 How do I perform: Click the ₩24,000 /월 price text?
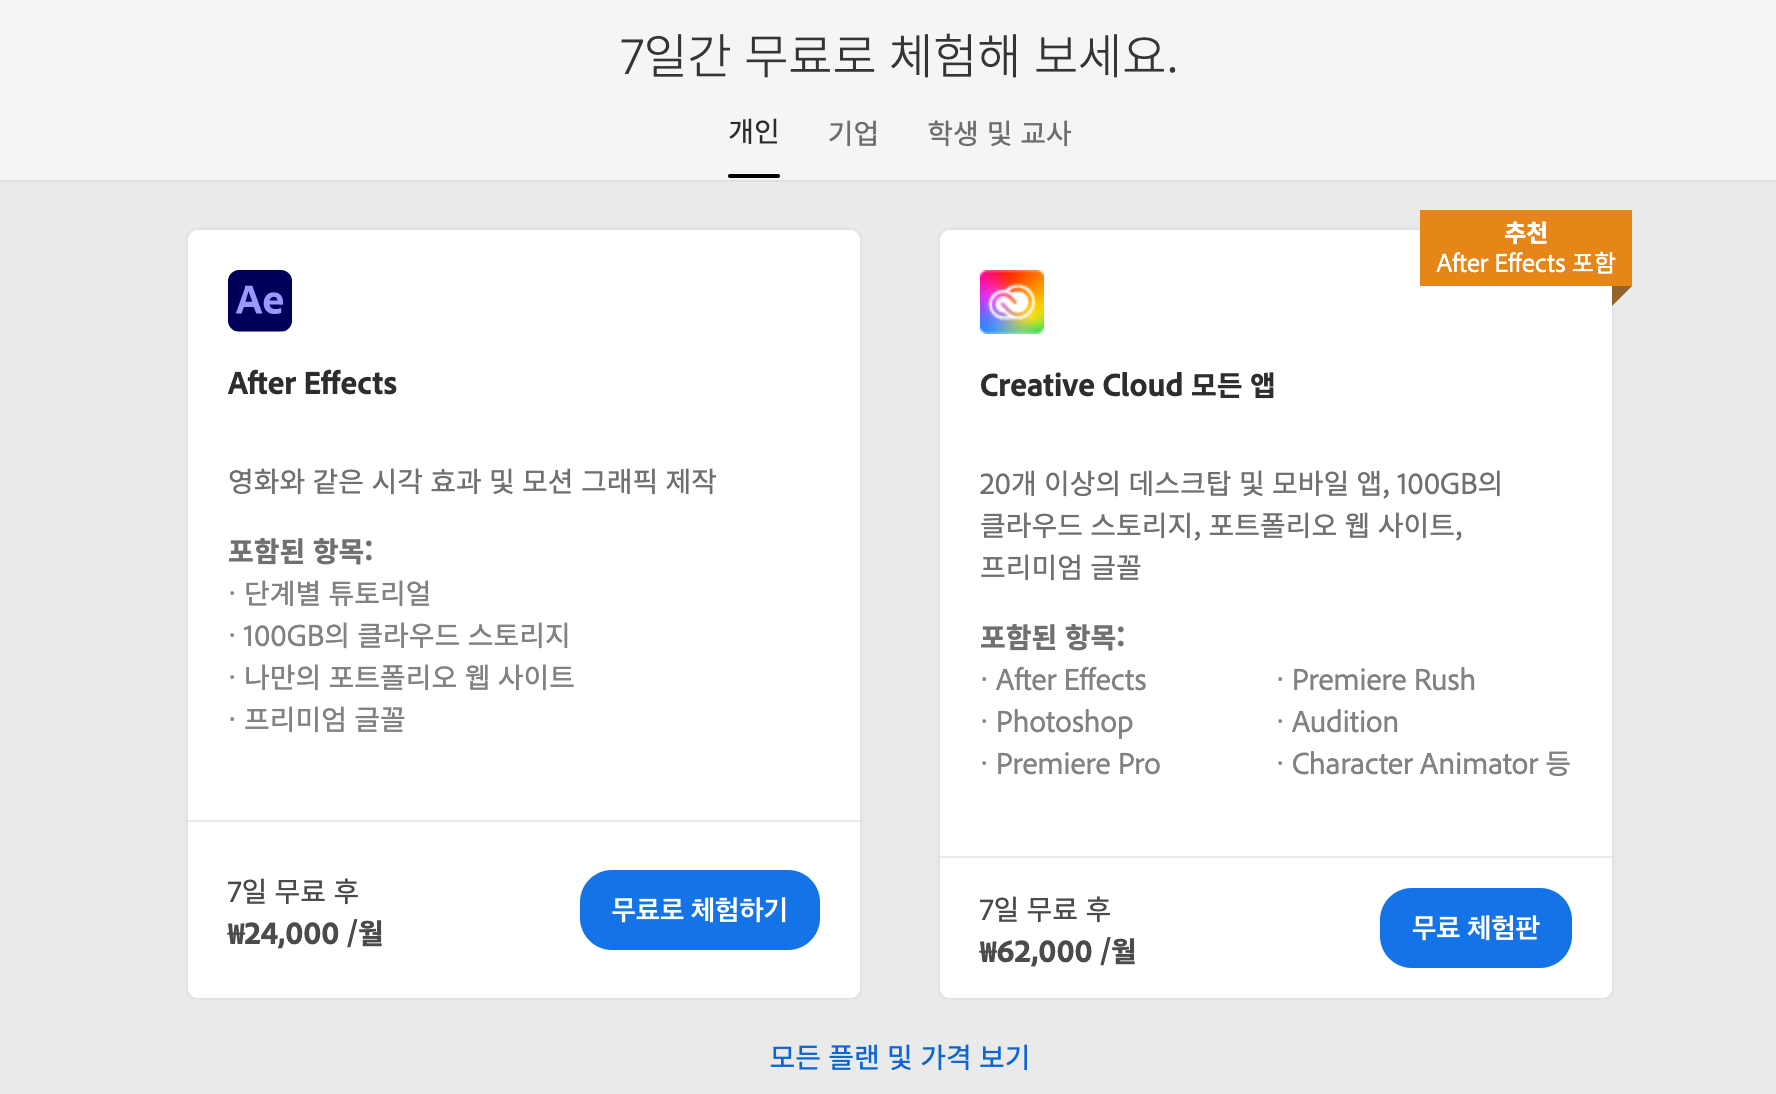(306, 934)
